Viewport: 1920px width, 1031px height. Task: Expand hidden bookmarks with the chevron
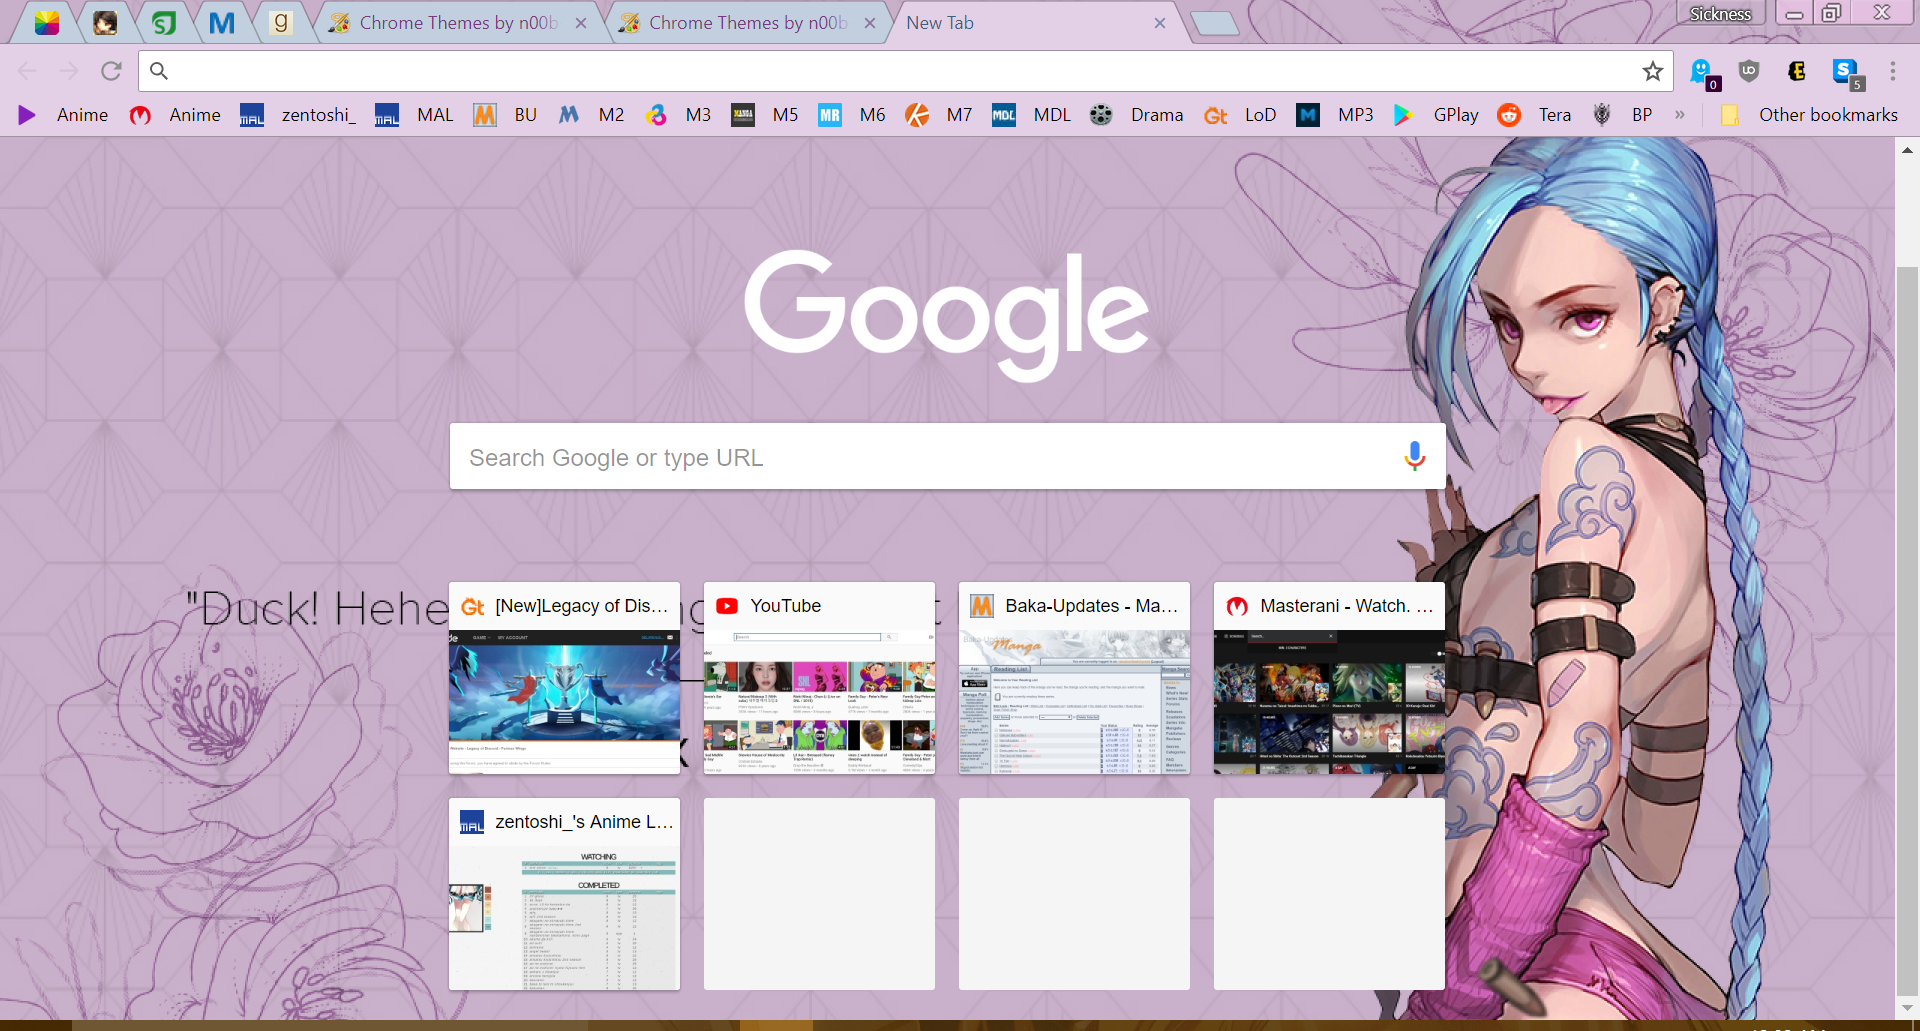coord(1680,115)
